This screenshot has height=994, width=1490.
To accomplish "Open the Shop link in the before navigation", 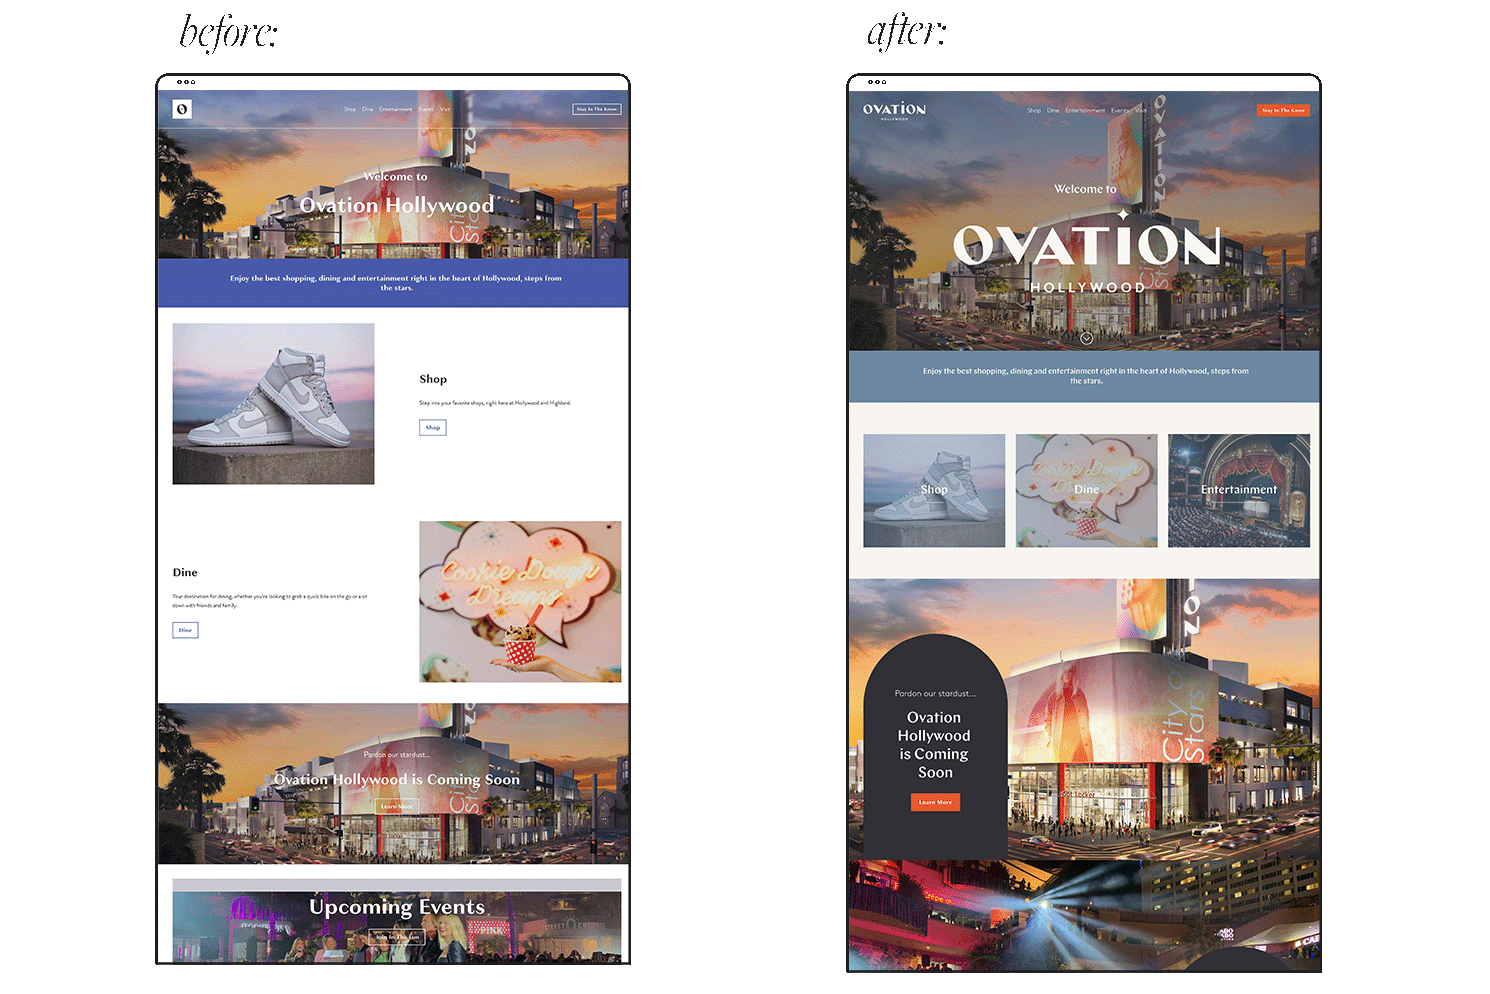I will pos(350,109).
